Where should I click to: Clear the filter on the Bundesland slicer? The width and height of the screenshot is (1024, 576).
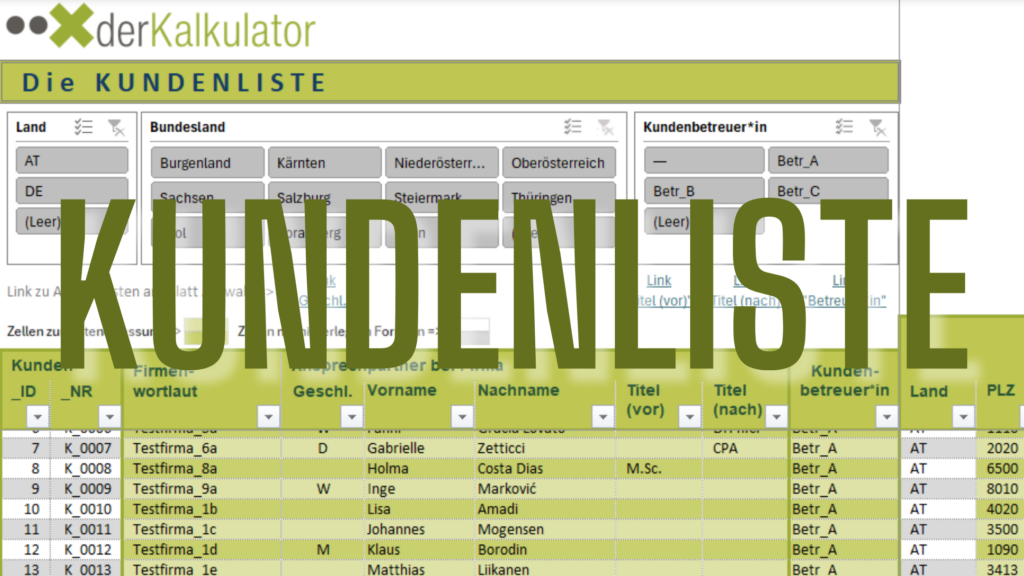(x=605, y=127)
